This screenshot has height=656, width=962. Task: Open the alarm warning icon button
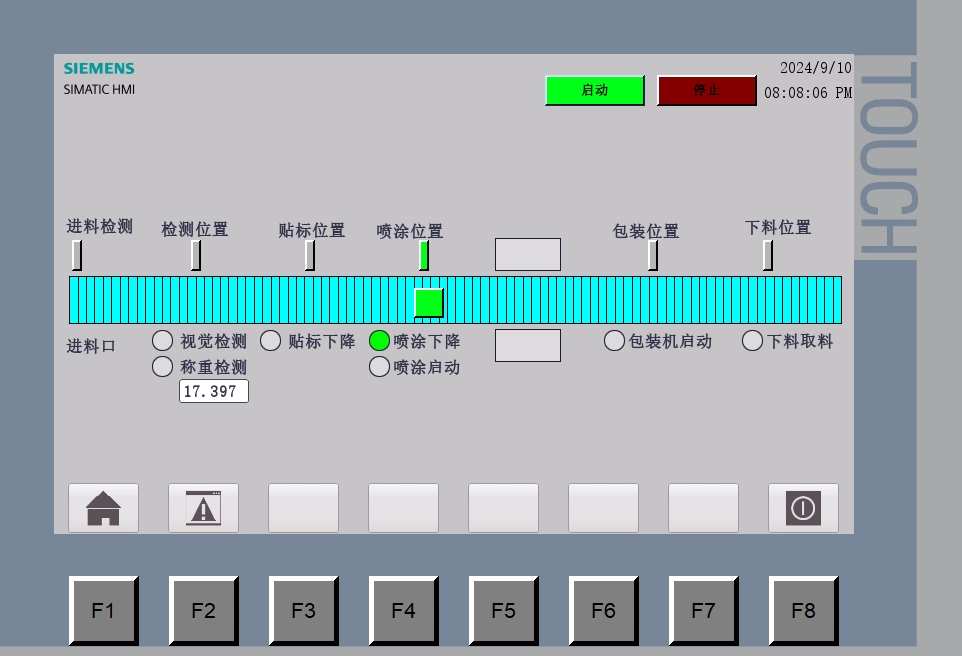point(203,508)
